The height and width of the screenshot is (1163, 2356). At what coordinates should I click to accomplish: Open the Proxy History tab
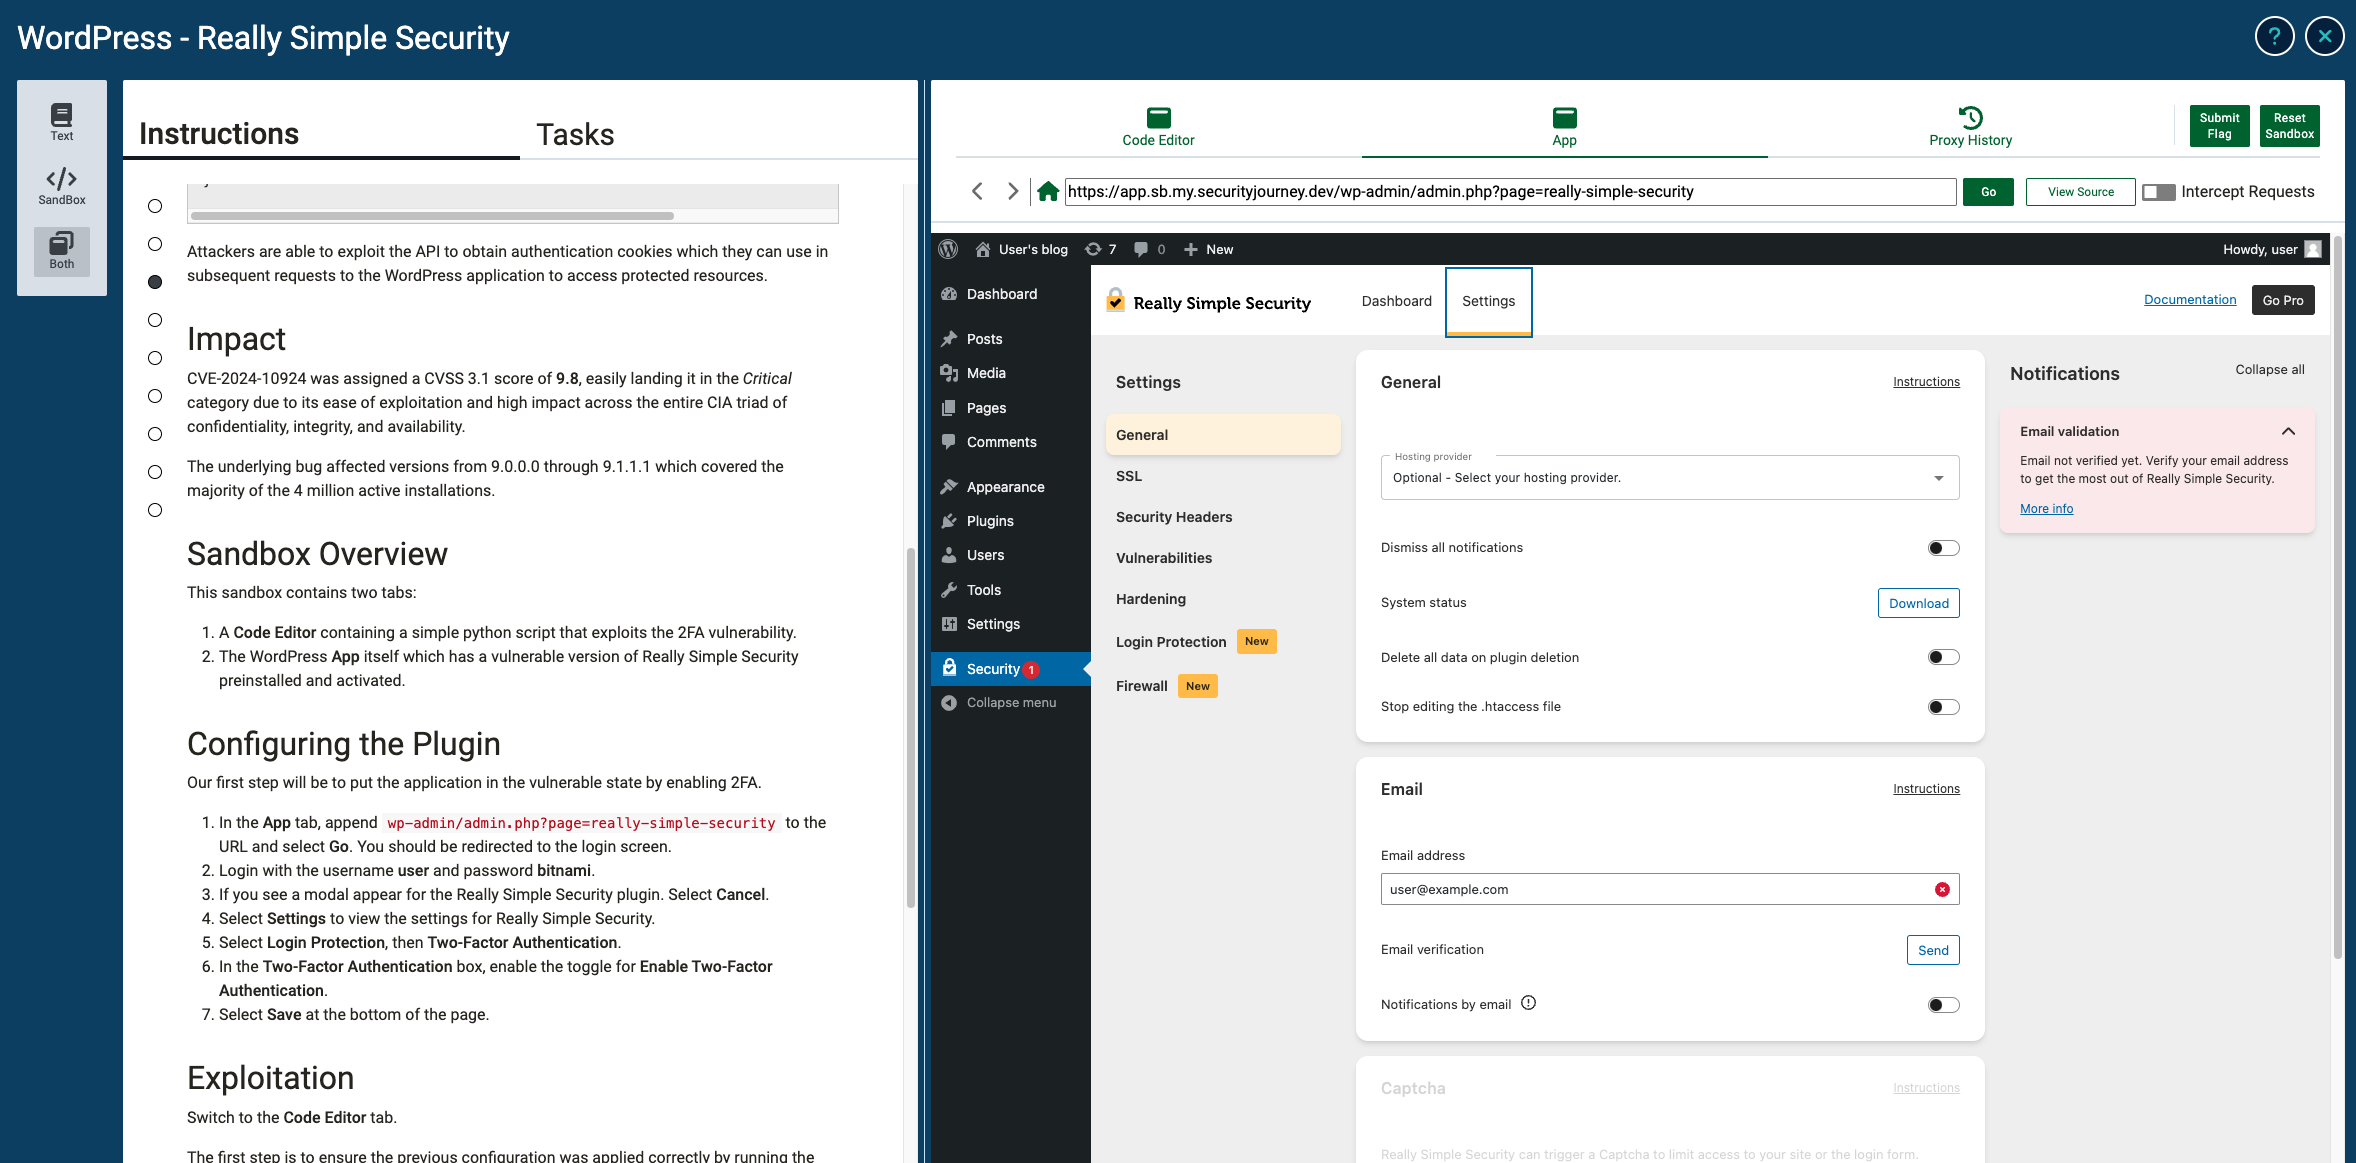pyautogui.click(x=1970, y=127)
